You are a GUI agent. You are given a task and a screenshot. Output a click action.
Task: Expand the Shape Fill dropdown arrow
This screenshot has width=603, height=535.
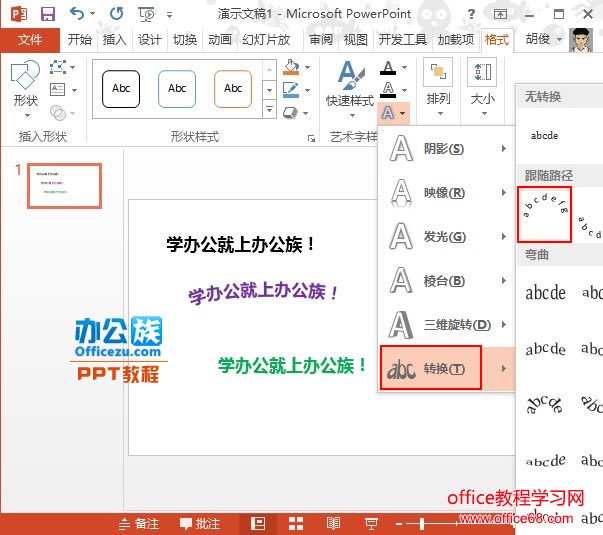pyautogui.click(x=308, y=67)
